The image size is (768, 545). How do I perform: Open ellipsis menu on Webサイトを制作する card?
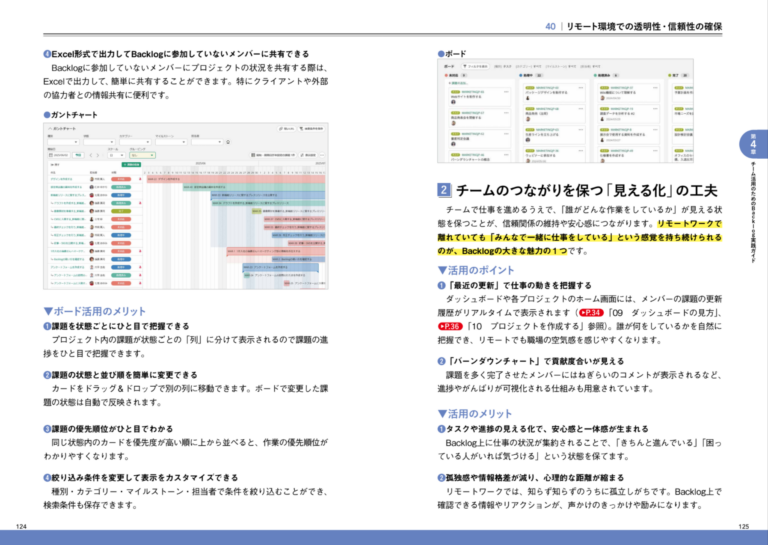pos(506,92)
